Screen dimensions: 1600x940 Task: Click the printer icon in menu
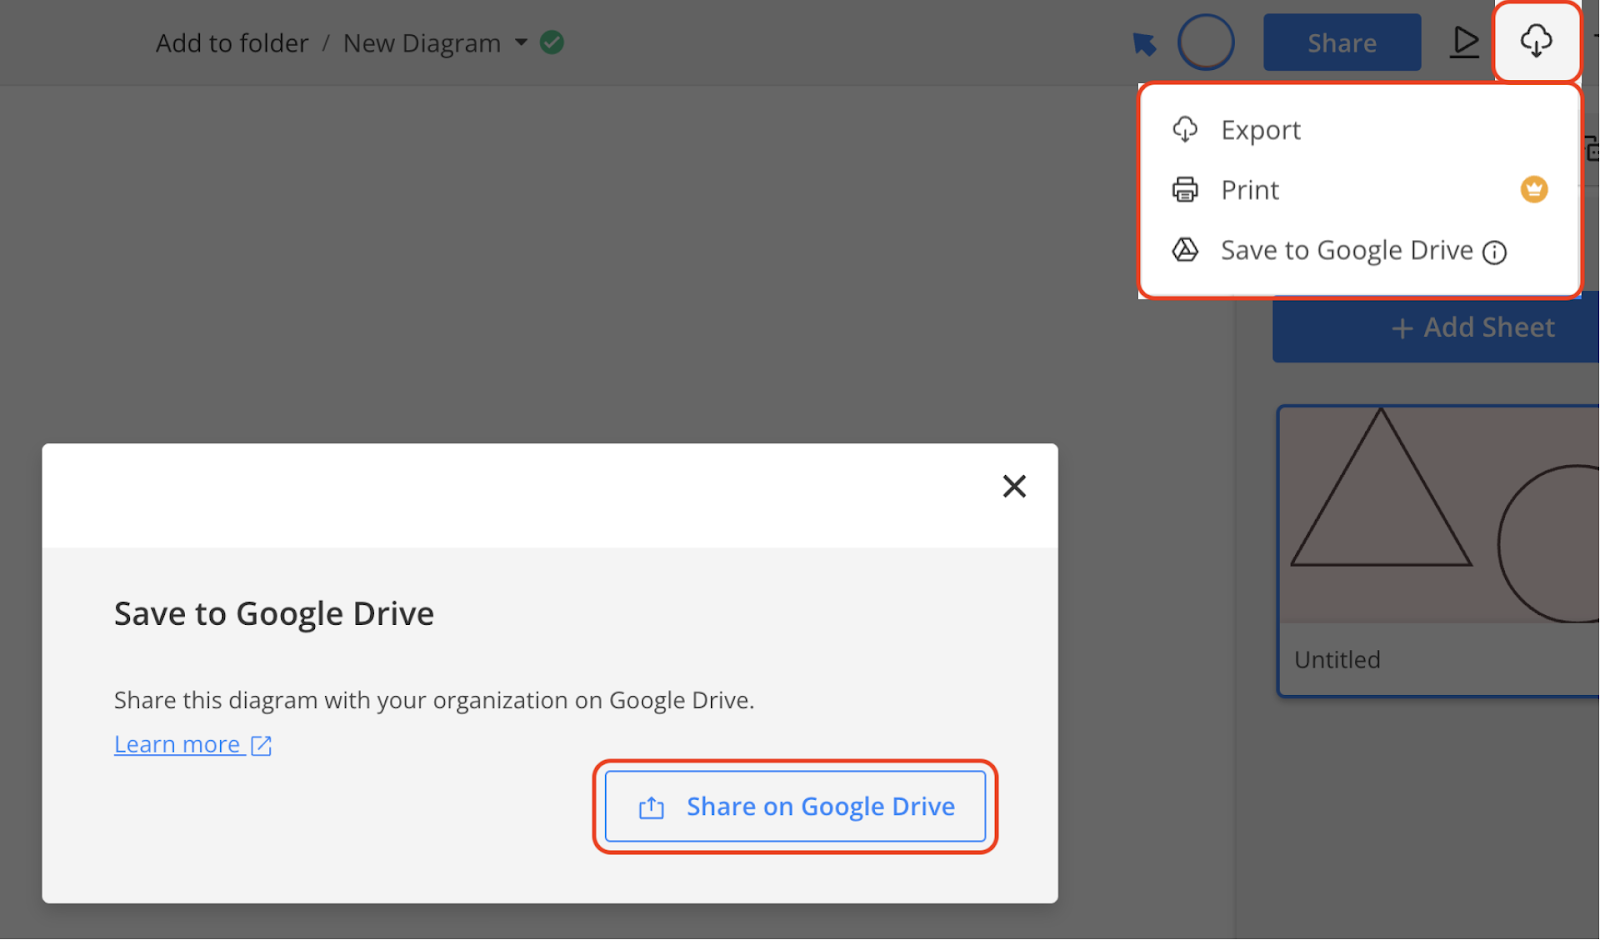1185,190
